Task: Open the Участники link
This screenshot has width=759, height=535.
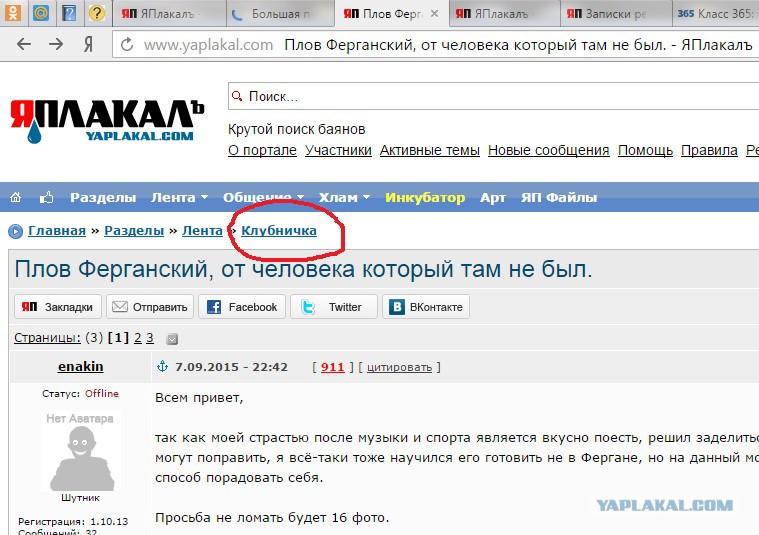Action: coord(338,151)
